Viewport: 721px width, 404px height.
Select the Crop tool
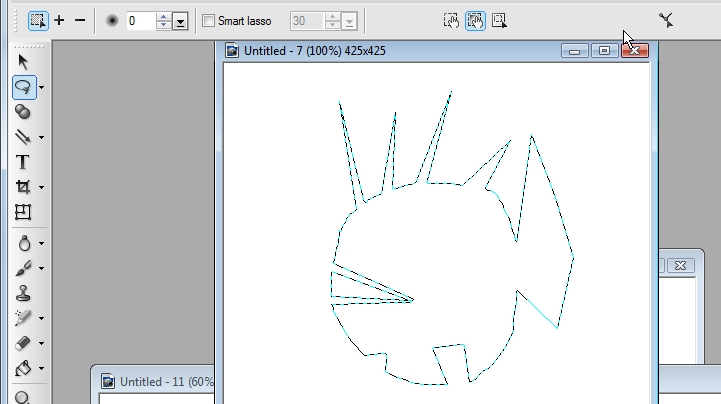point(23,187)
